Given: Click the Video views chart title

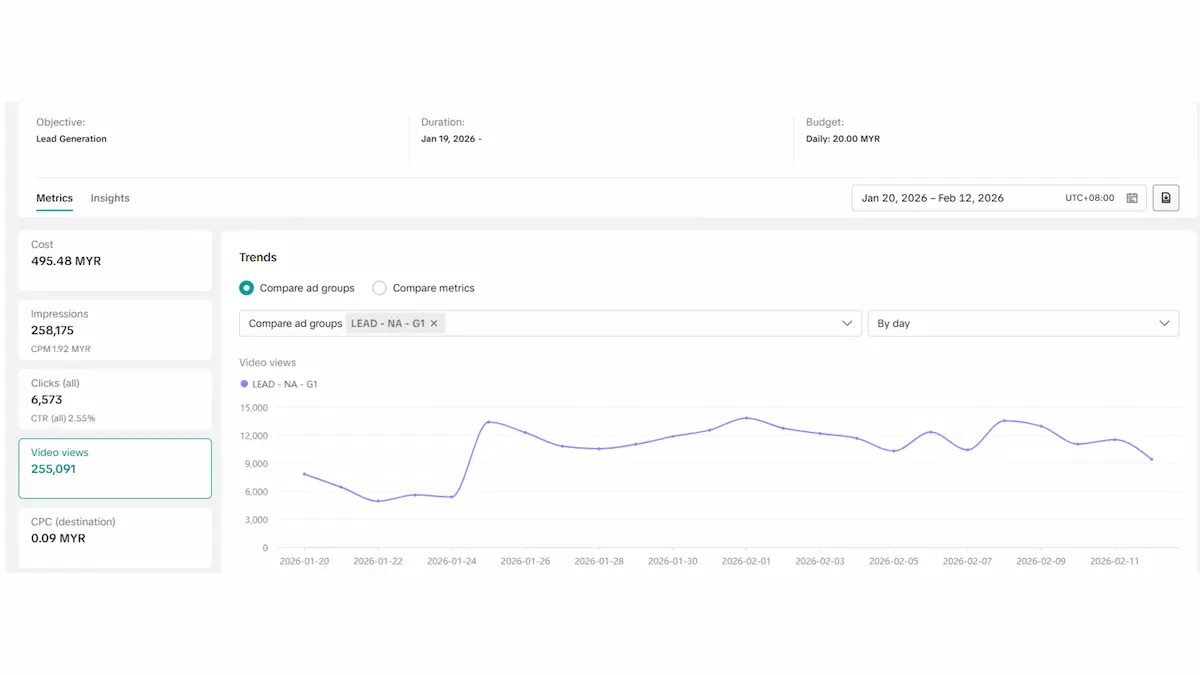Looking at the screenshot, I should pyautogui.click(x=268, y=363).
